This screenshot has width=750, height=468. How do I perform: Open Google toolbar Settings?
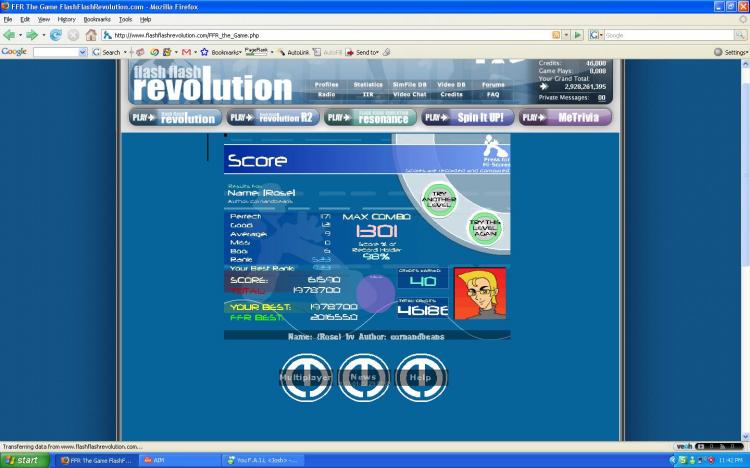pos(731,52)
